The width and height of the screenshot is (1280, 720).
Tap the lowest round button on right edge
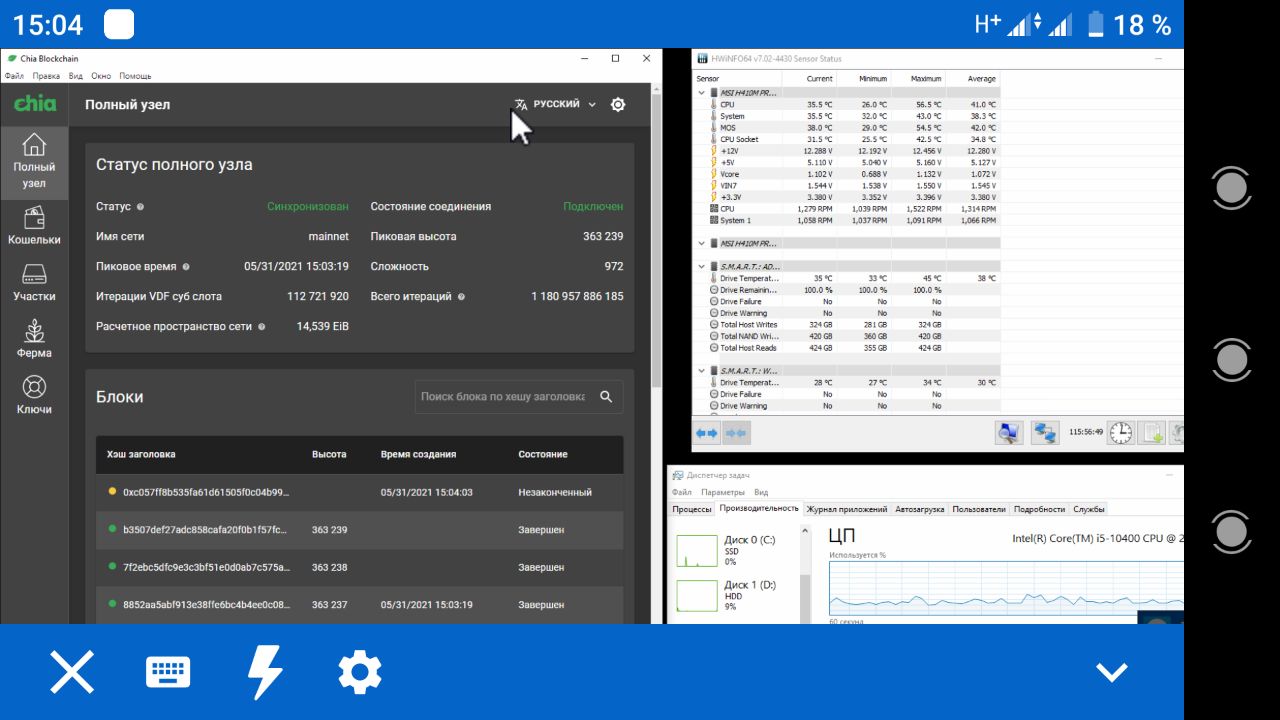click(1231, 531)
